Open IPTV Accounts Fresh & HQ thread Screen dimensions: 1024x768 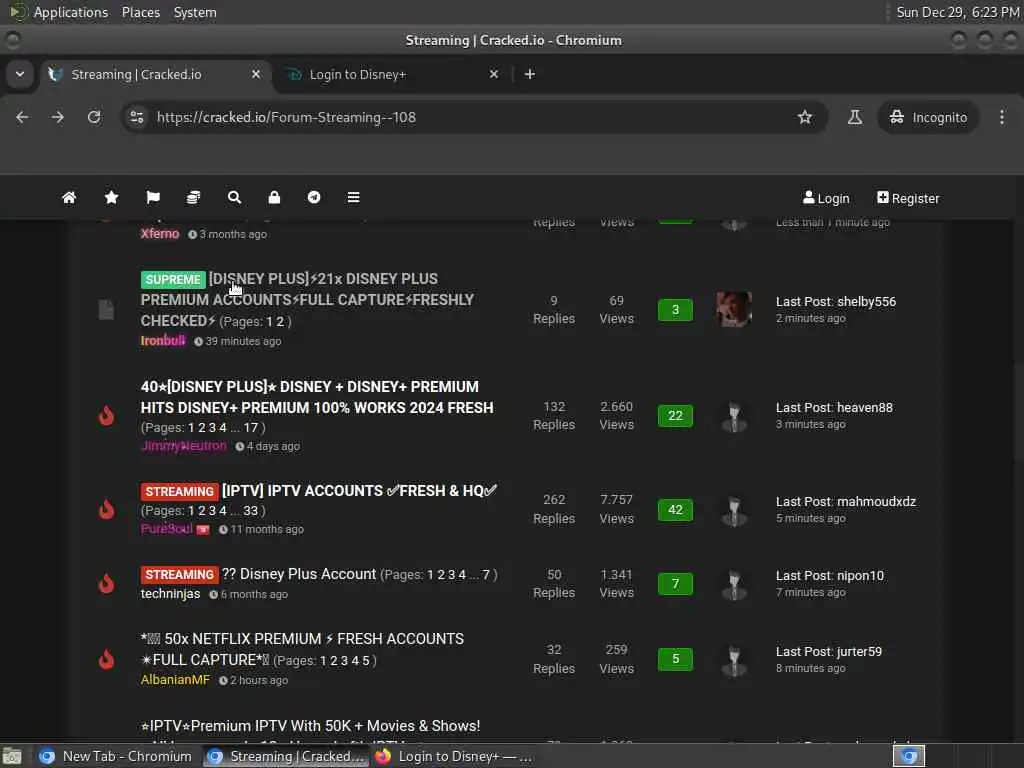(x=359, y=490)
